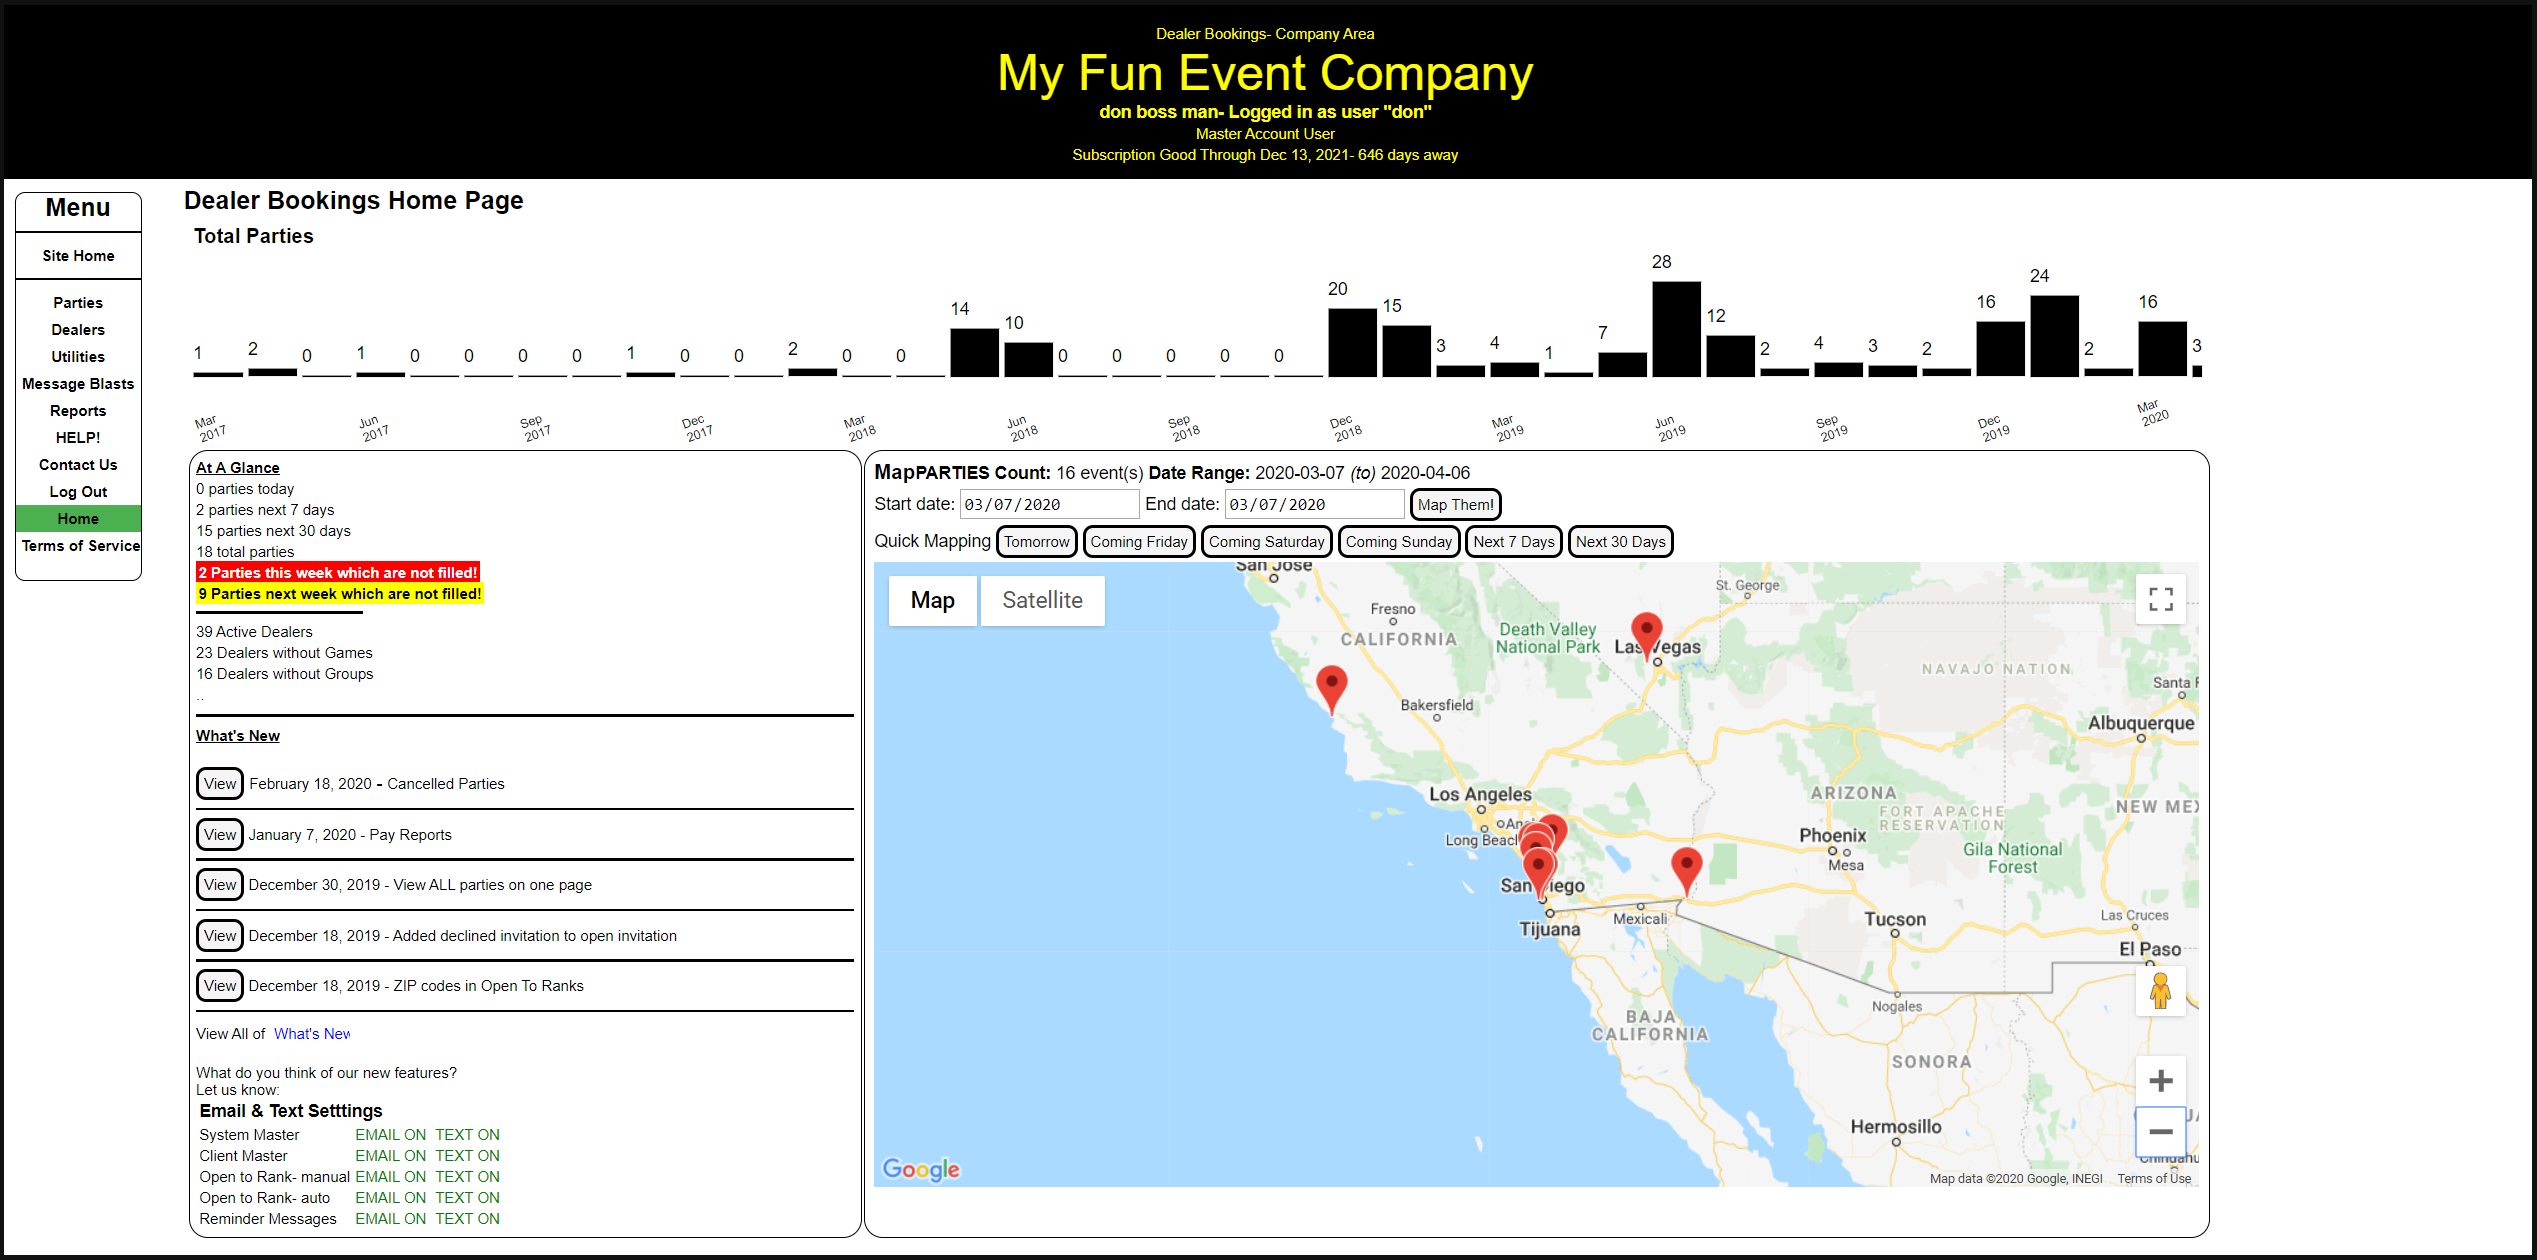2537x1260 pixels.
Task: Toggle Reminder Messages EMAIL ON setting
Action: [x=390, y=1219]
